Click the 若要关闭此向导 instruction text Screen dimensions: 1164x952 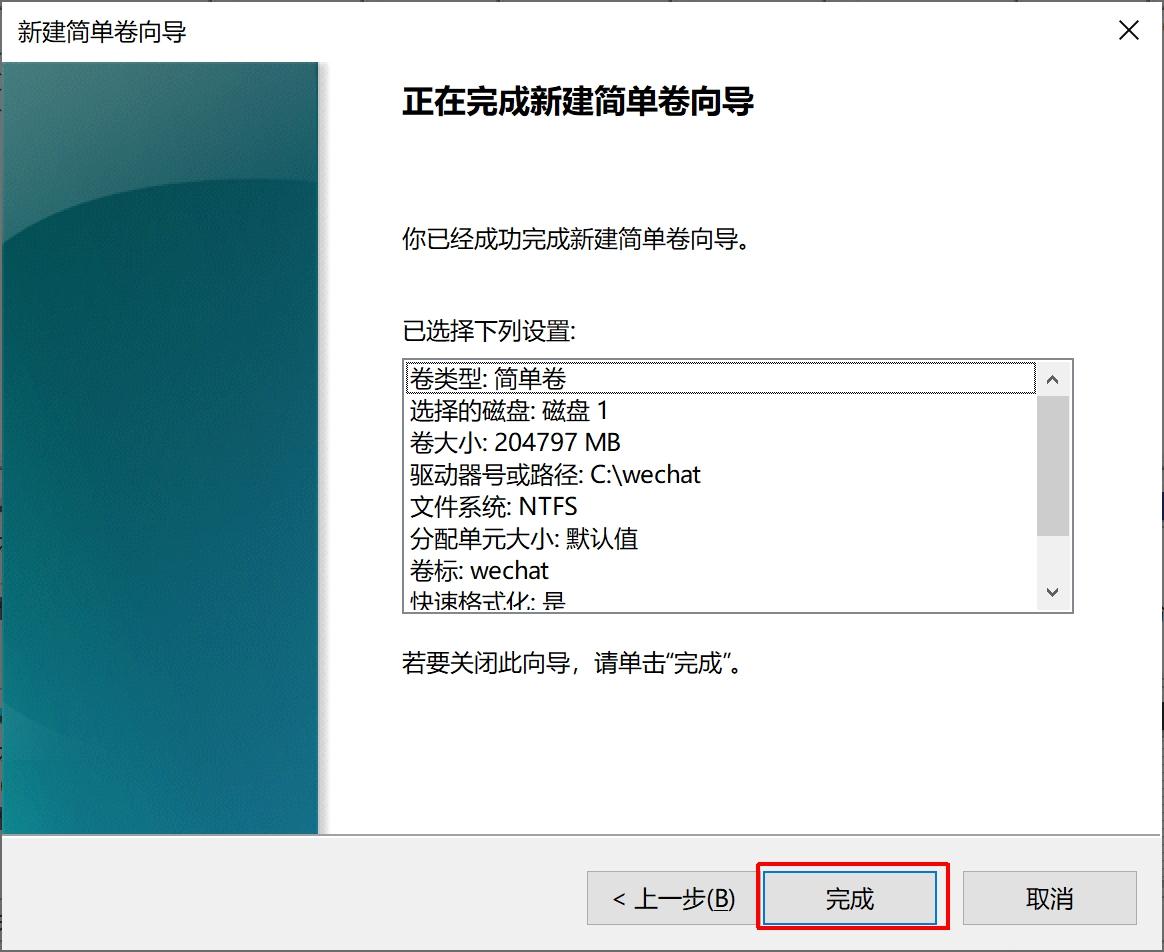click(572, 662)
